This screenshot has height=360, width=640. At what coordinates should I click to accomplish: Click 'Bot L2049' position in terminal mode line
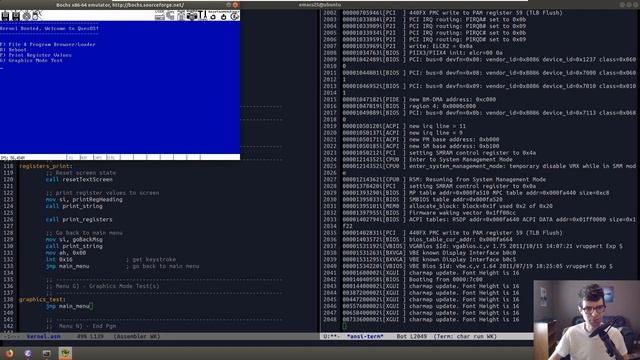(412, 337)
